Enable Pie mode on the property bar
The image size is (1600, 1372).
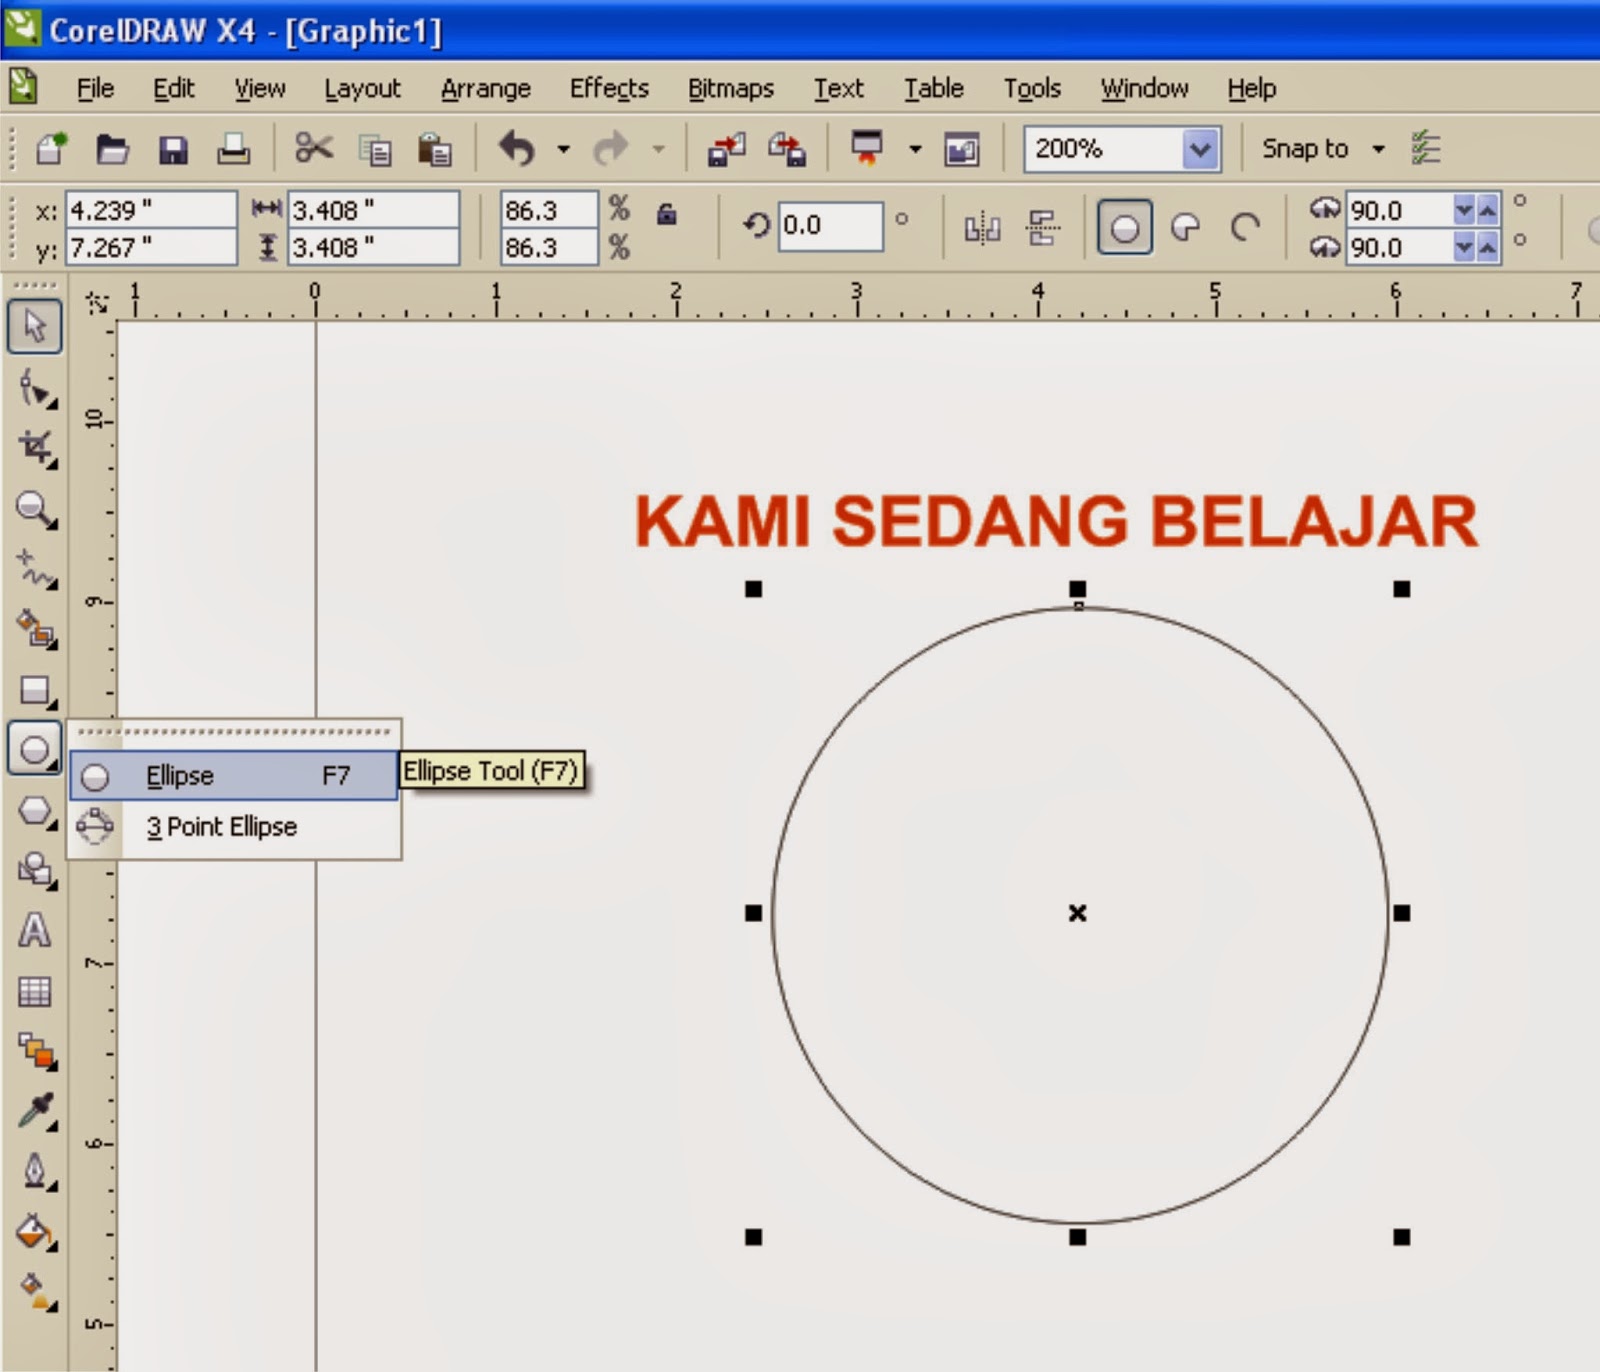tap(1184, 227)
